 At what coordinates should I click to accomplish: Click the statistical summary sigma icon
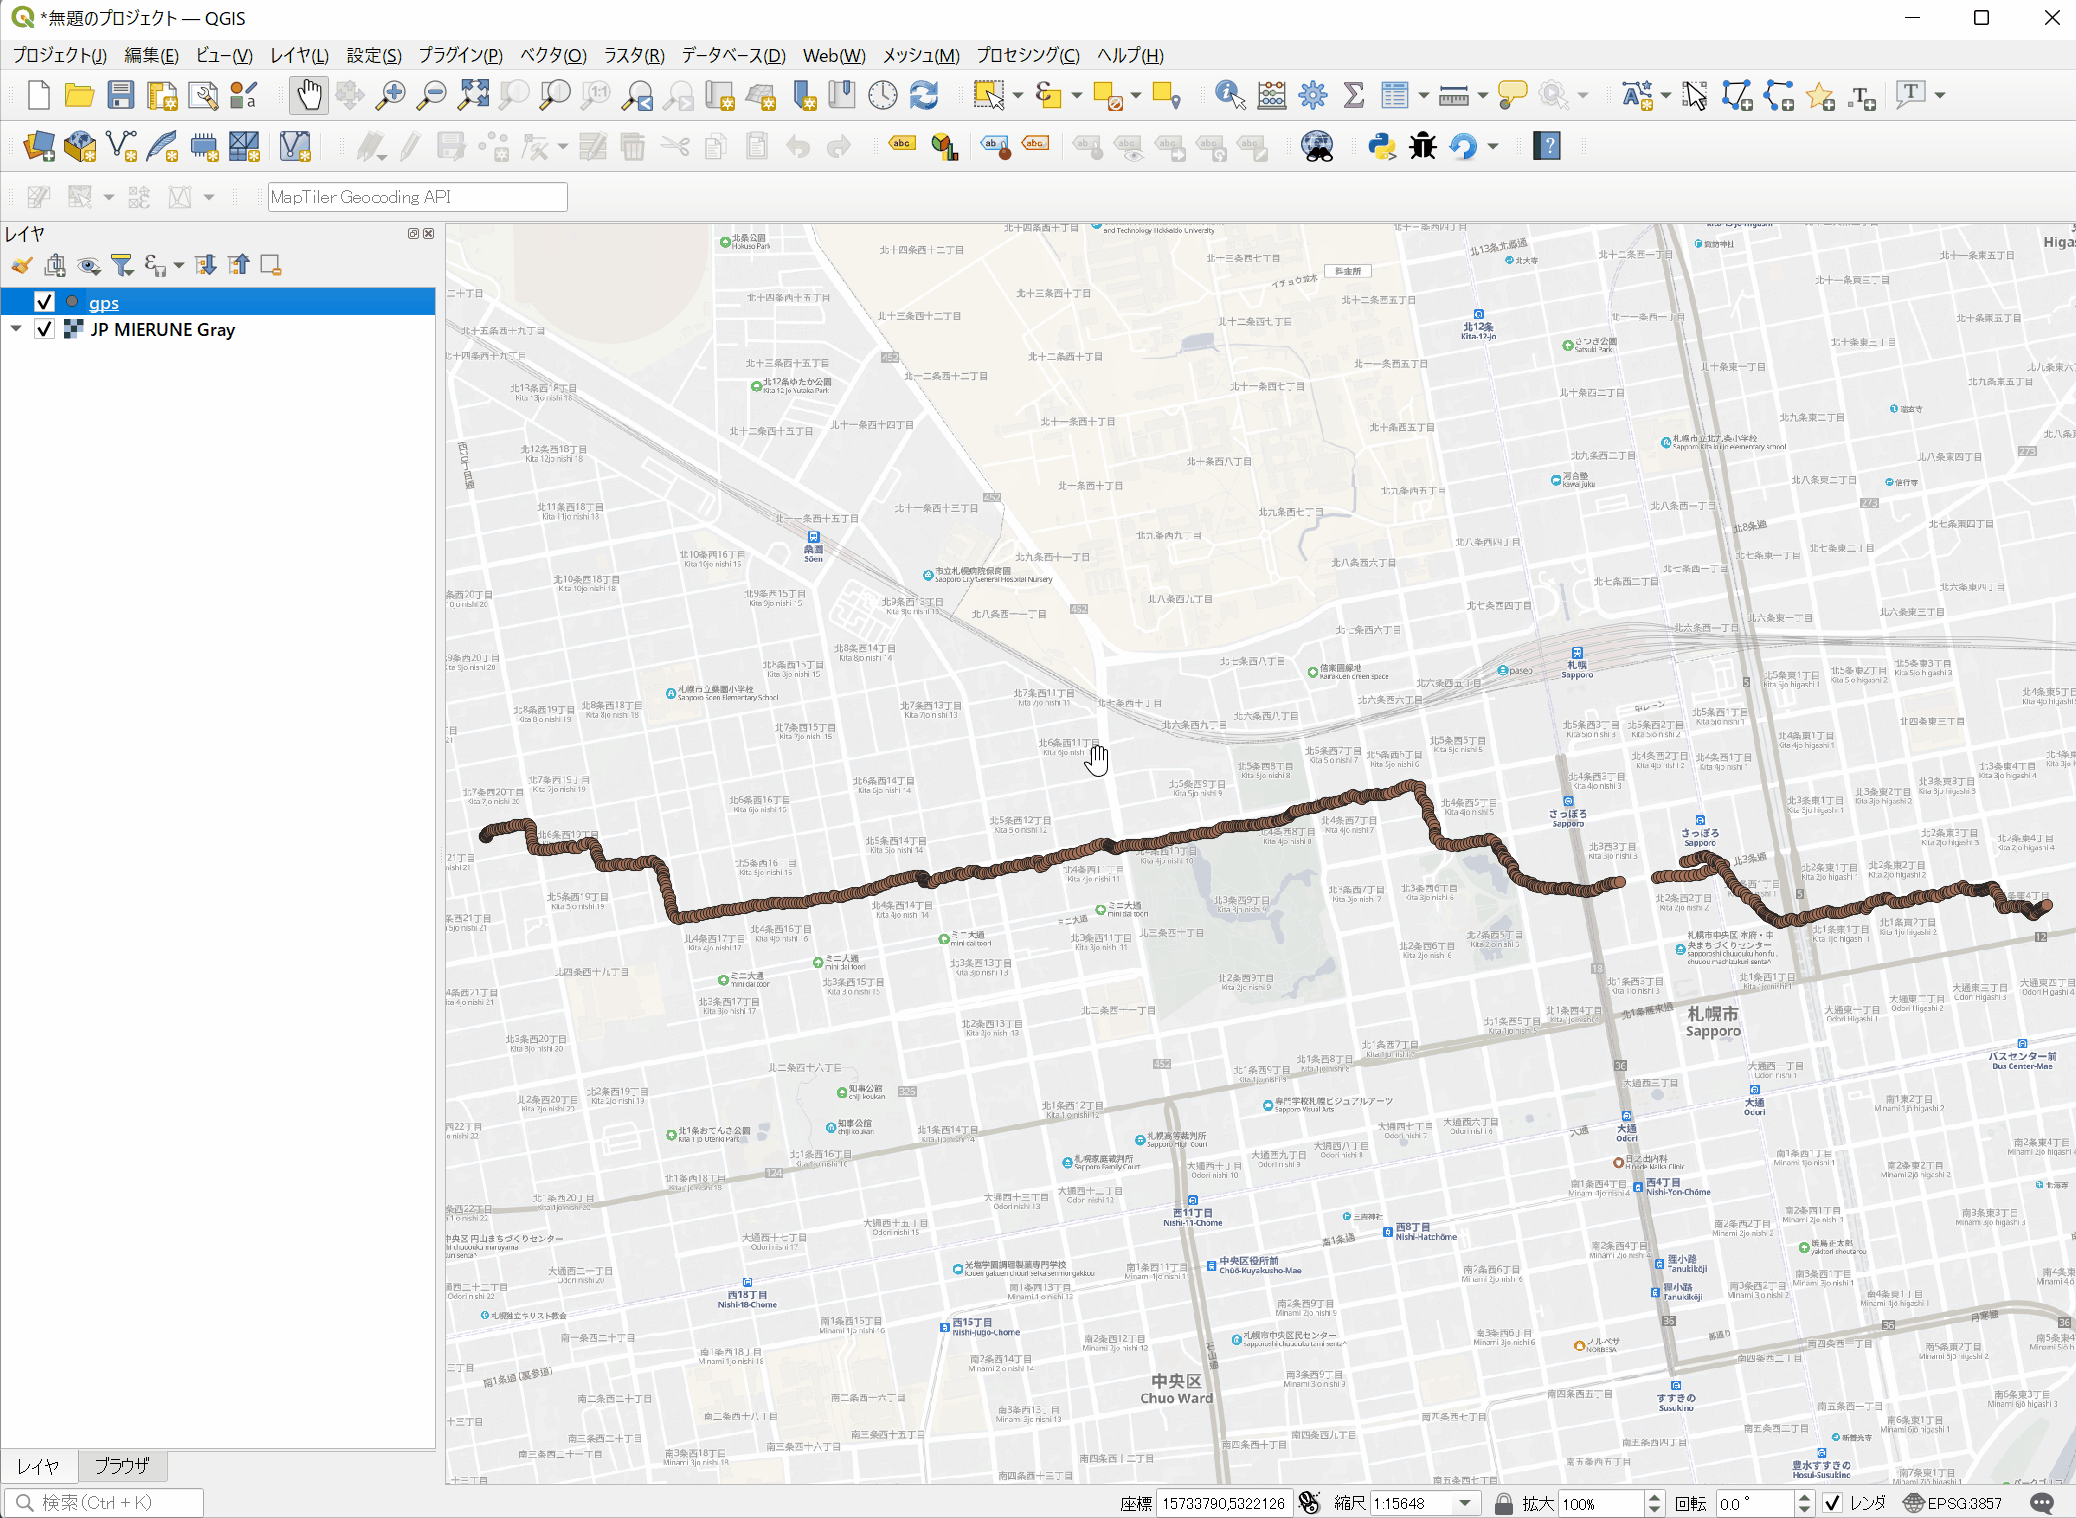[x=1354, y=95]
